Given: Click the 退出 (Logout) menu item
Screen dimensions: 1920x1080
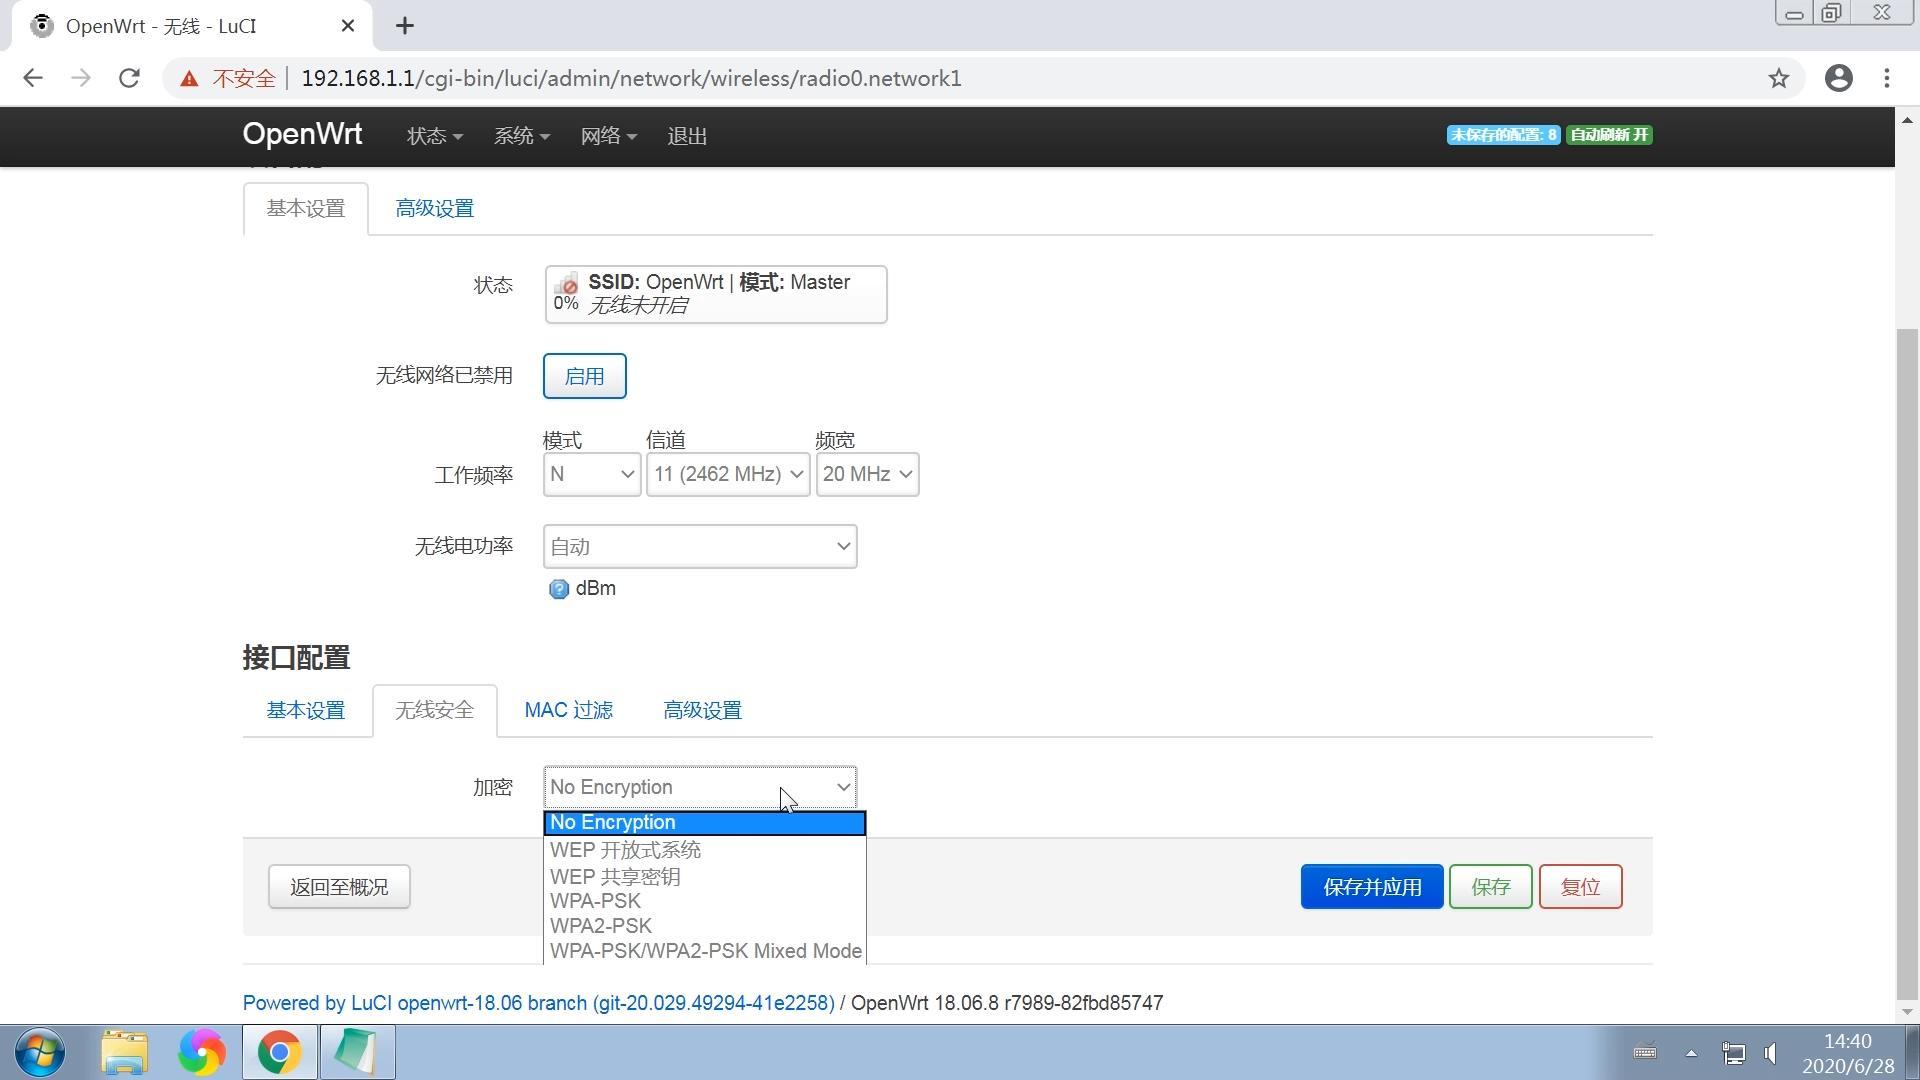Looking at the screenshot, I should 686,135.
